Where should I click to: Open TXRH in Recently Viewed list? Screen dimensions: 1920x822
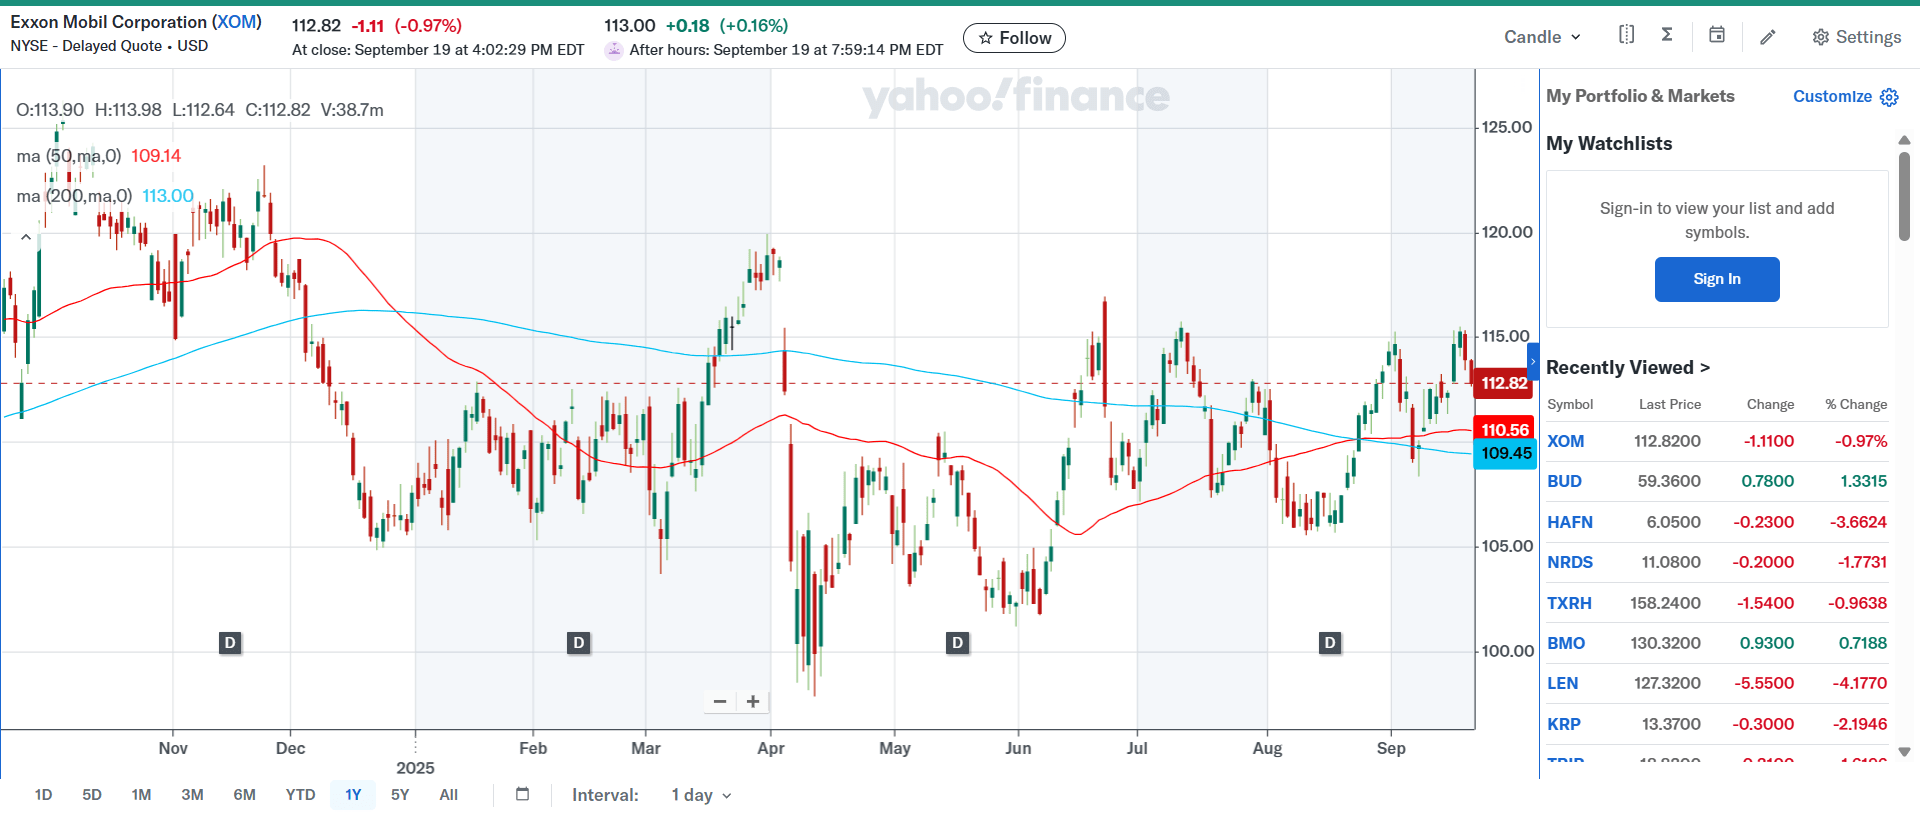[x=1569, y=603]
